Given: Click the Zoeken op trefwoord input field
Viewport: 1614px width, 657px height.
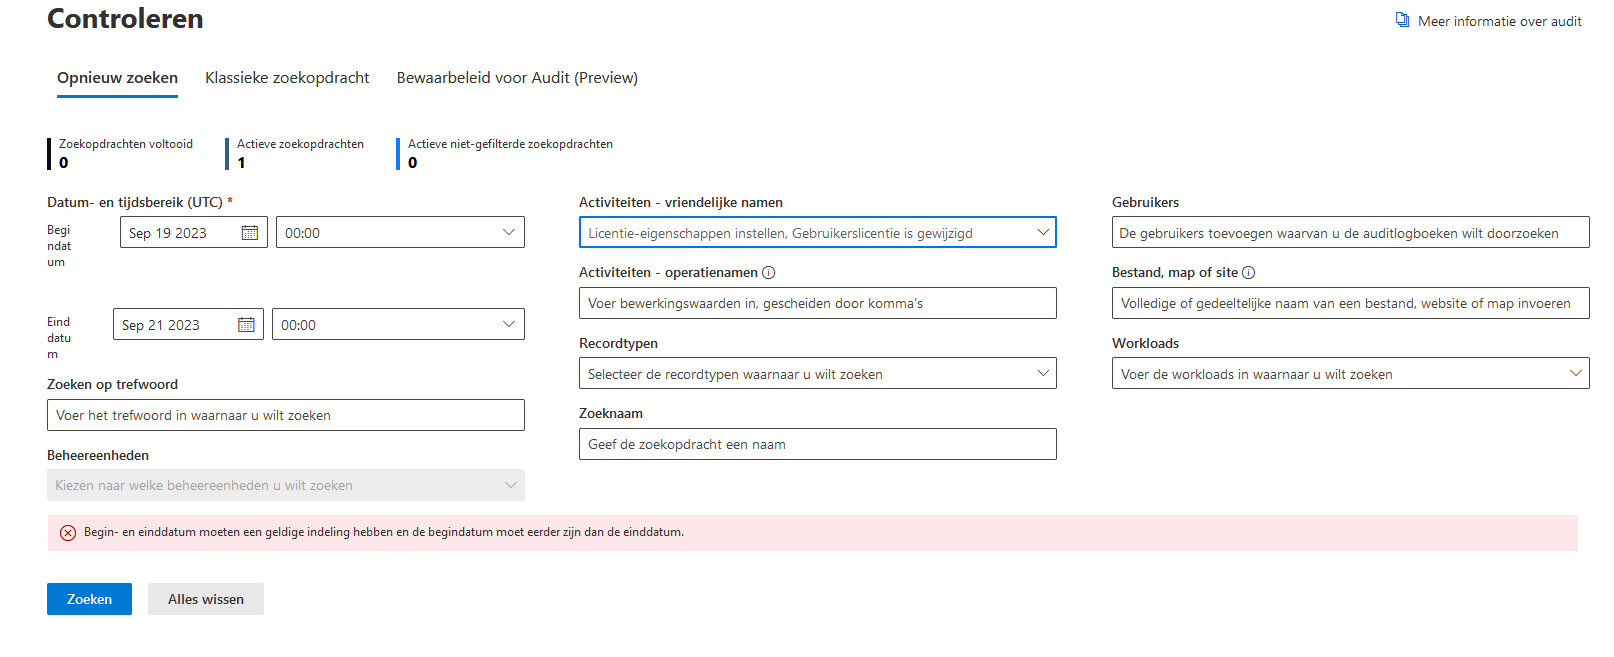Looking at the screenshot, I should [x=286, y=415].
